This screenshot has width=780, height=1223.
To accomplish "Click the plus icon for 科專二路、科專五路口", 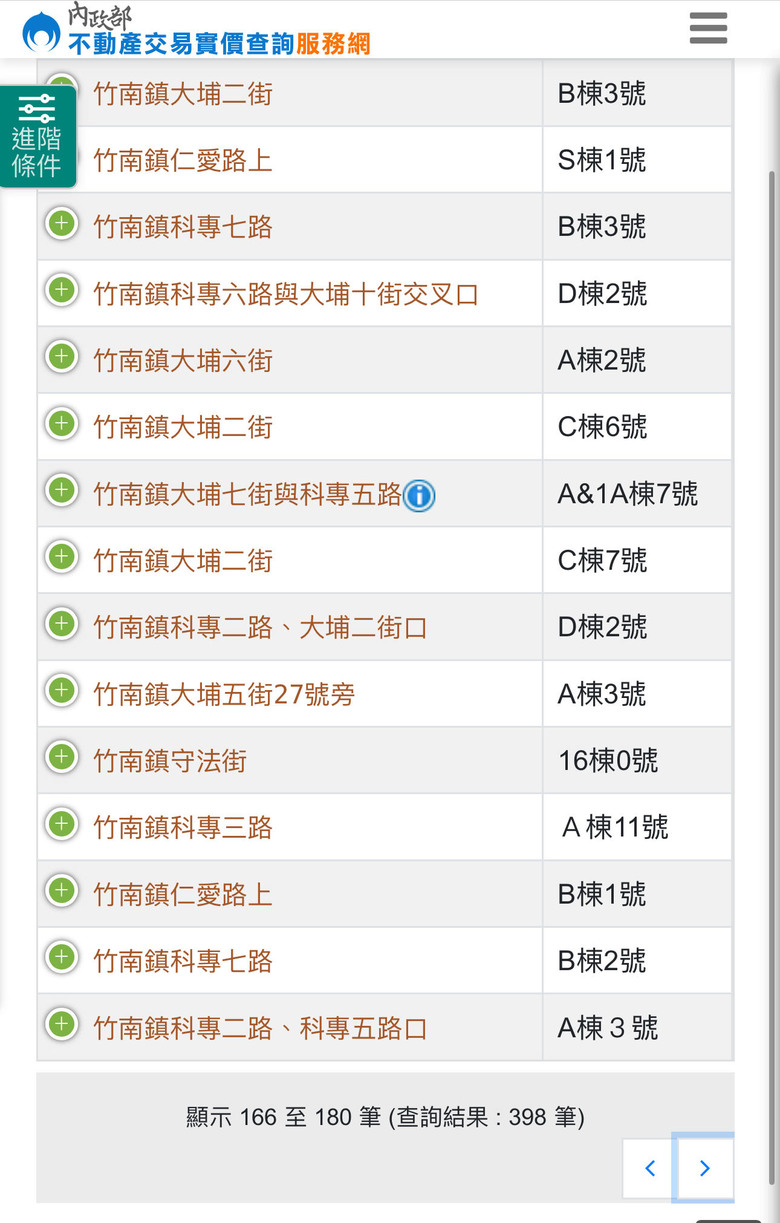I will pos(62,1024).
